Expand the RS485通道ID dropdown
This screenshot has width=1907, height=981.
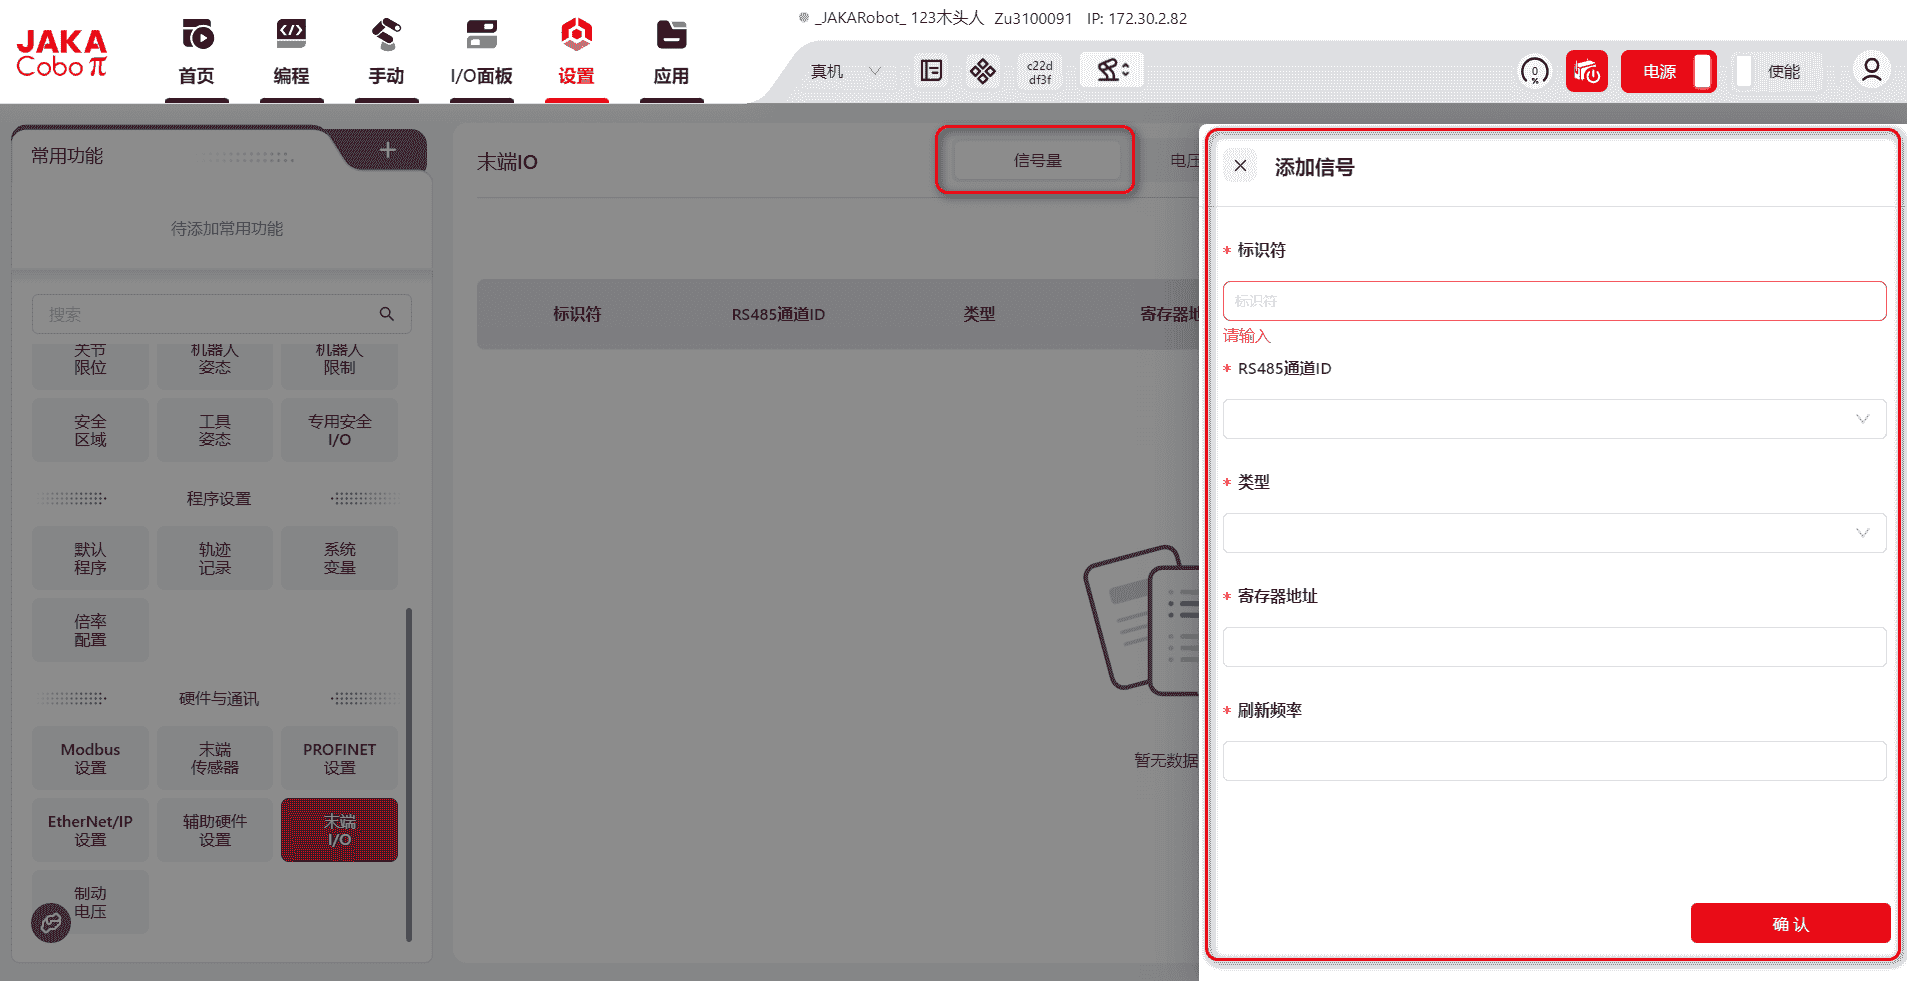[x=1553, y=419]
